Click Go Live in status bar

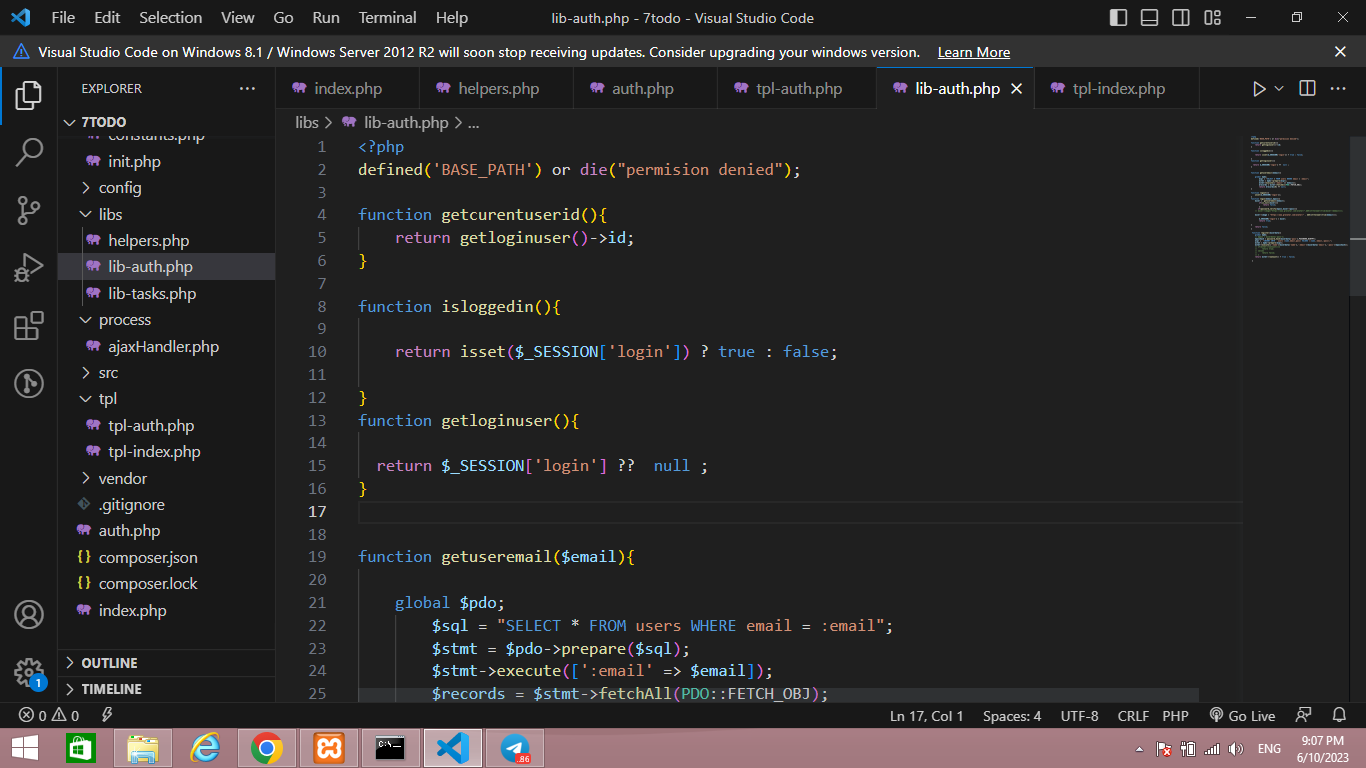(x=1242, y=716)
